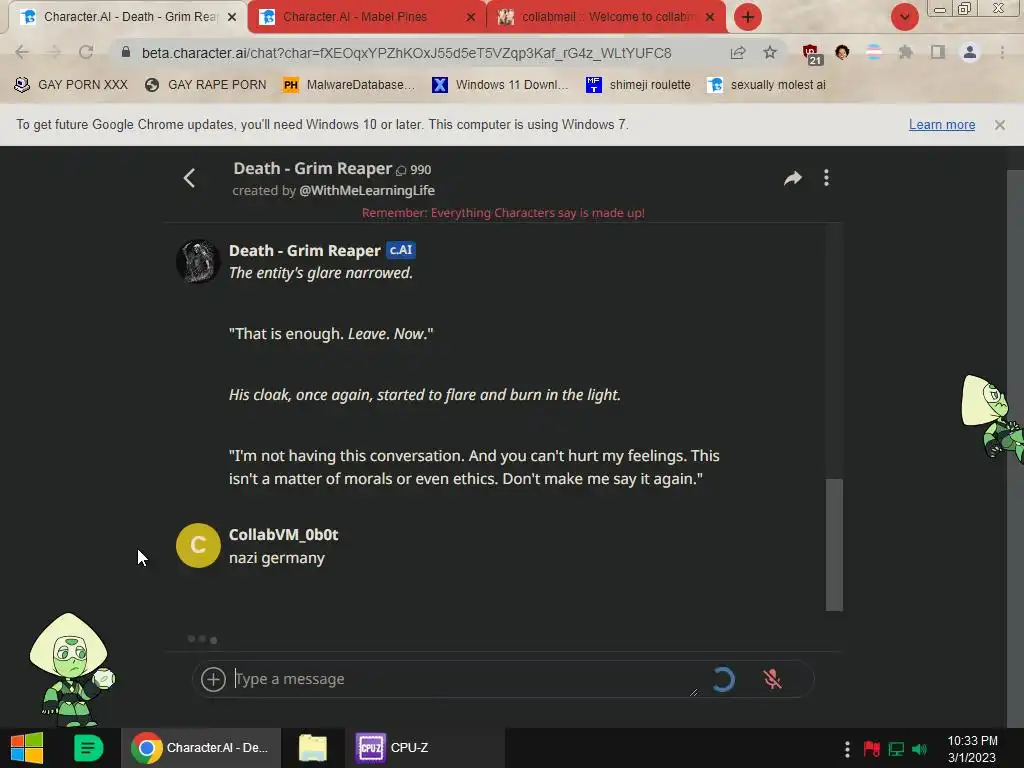Click the Death - Grim Reaper header title
The width and height of the screenshot is (1024, 768).
point(312,168)
